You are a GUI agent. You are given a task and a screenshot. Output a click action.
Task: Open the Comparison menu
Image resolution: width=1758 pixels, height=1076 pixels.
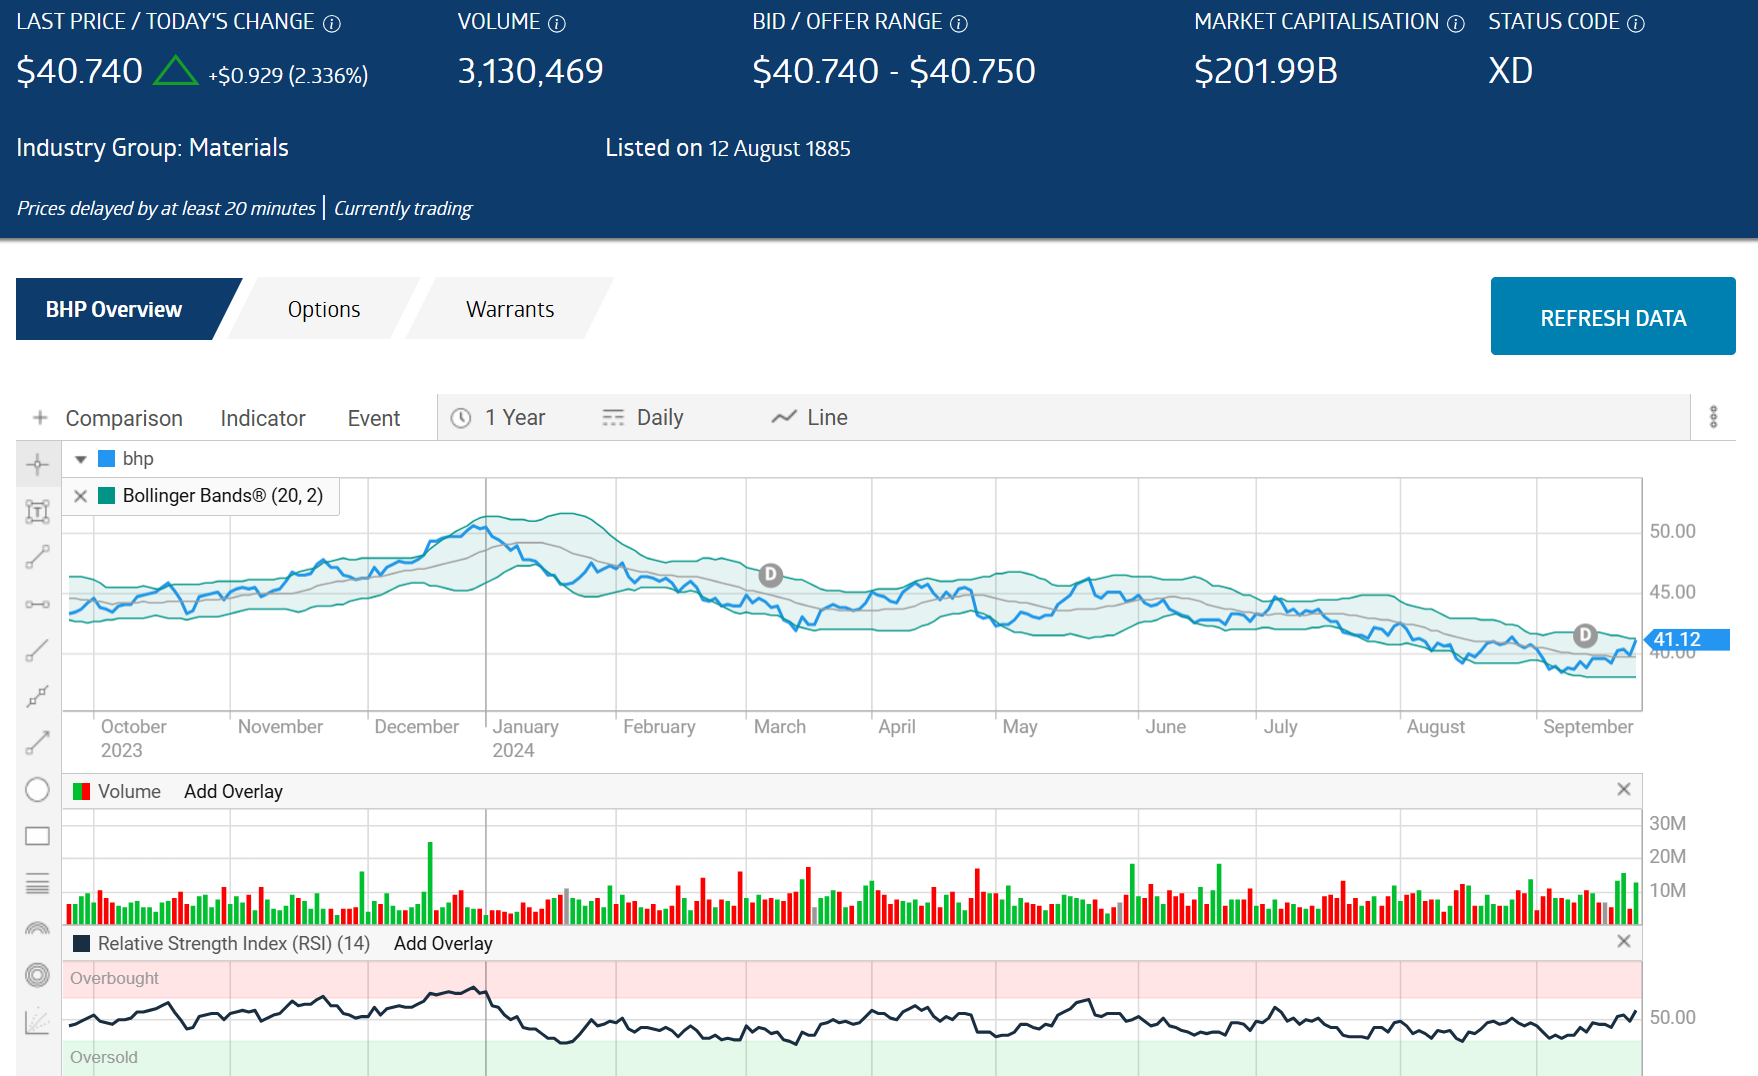pyautogui.click(x=124, y=418)
